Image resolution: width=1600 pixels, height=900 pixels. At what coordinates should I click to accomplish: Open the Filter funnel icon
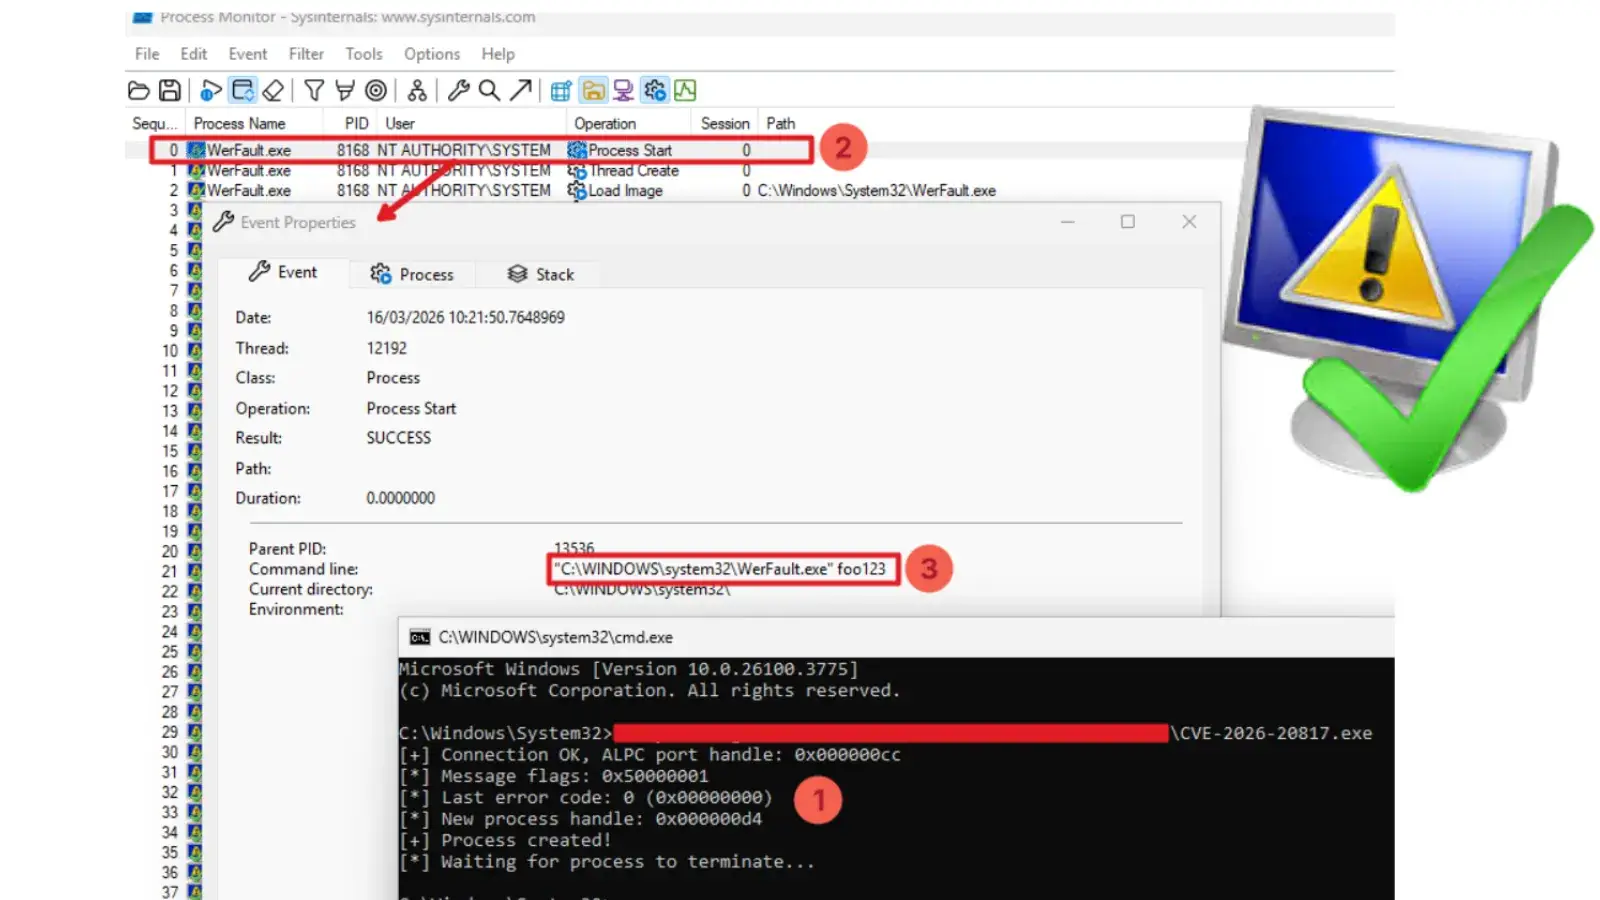(x=314, y=91)
